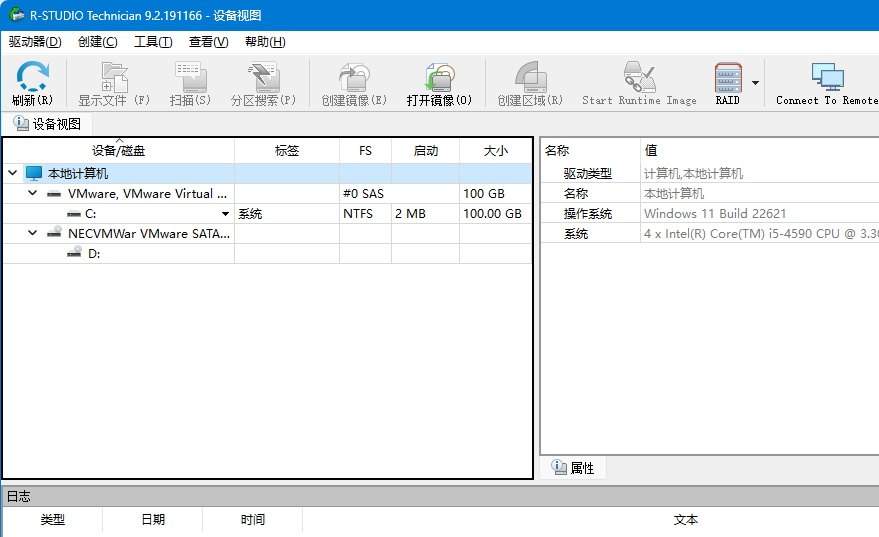879x537 pixels.
Task: Click the Scan (扫描) toolbar icon
Action: pyautogui.click(x=190, y=77)
